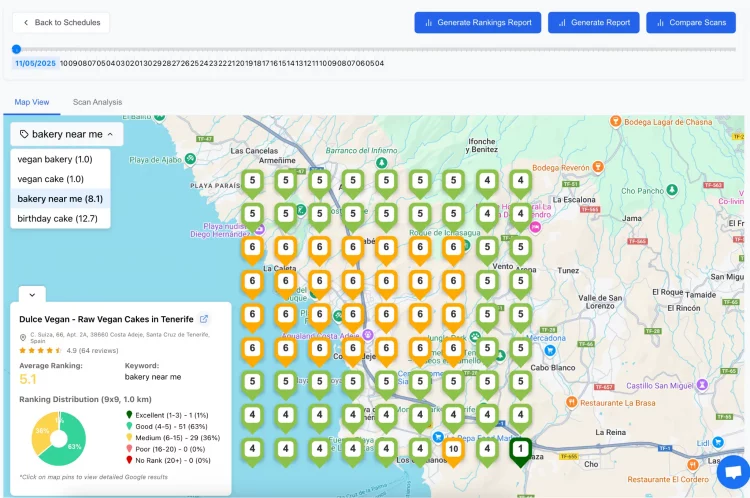Click the location pin icon beside address
This screenshot has width=750, height=498.
point(22,338)
